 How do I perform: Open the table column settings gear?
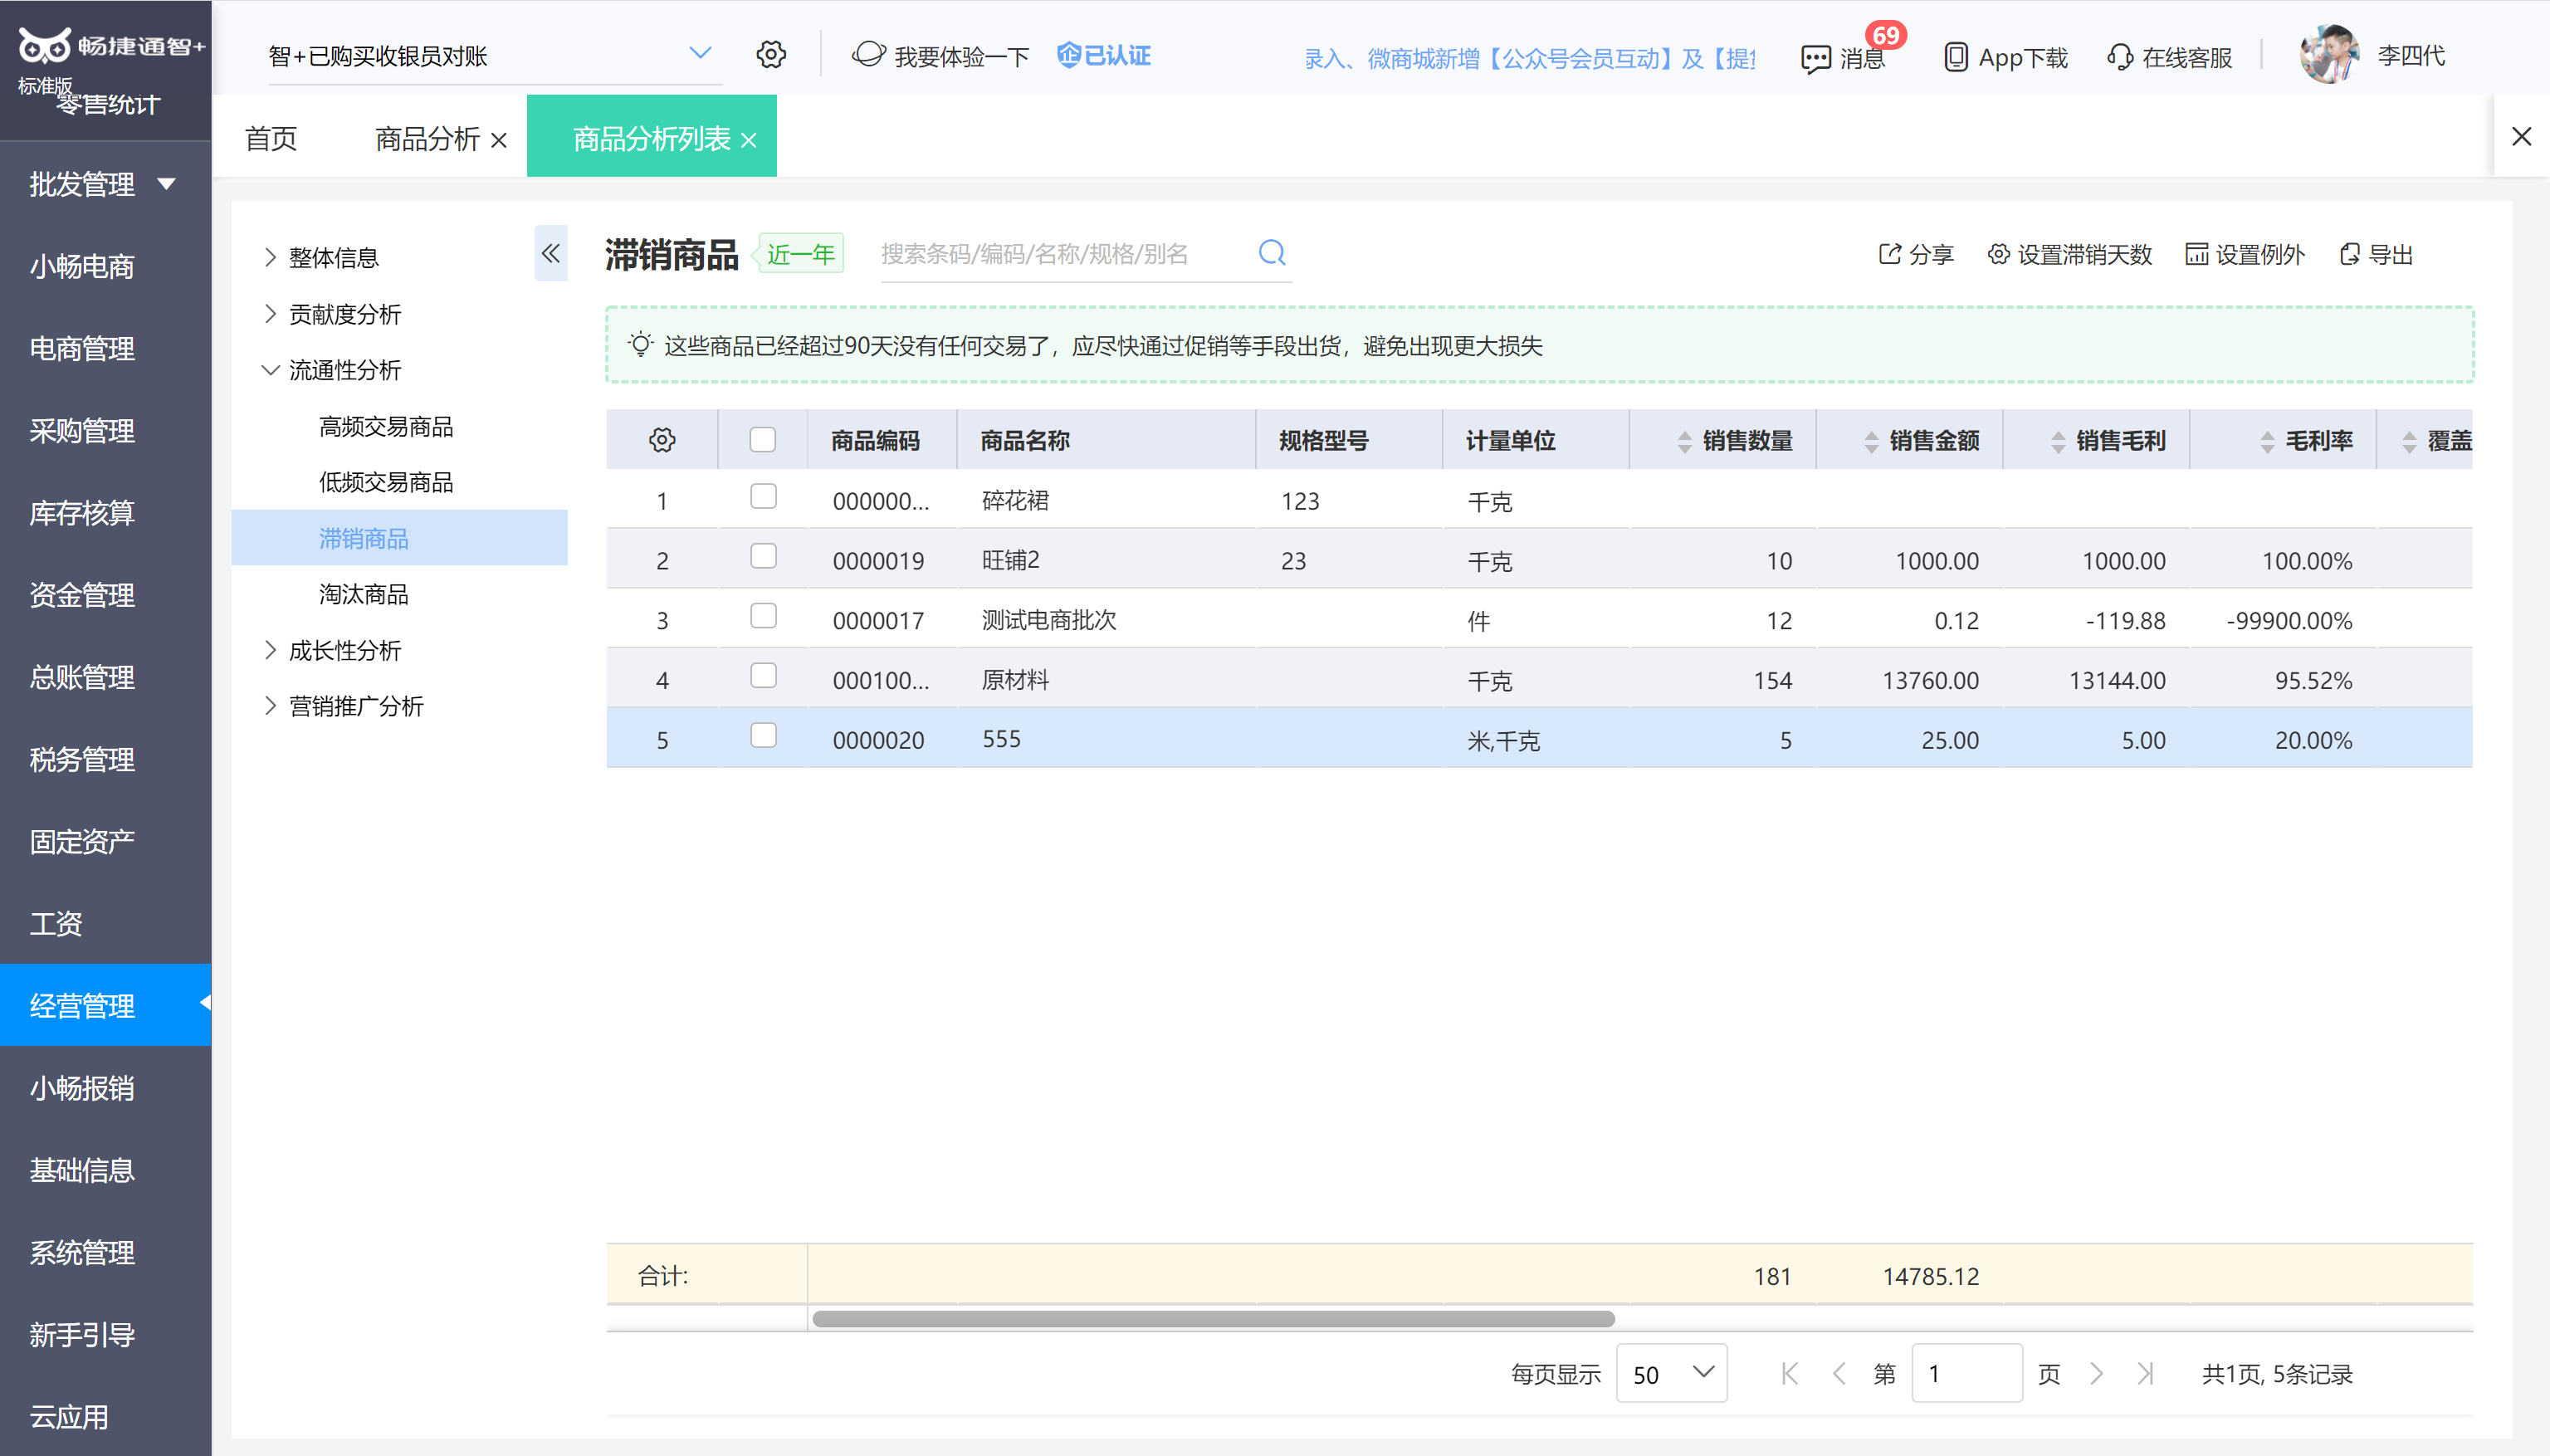pos(662,440)
